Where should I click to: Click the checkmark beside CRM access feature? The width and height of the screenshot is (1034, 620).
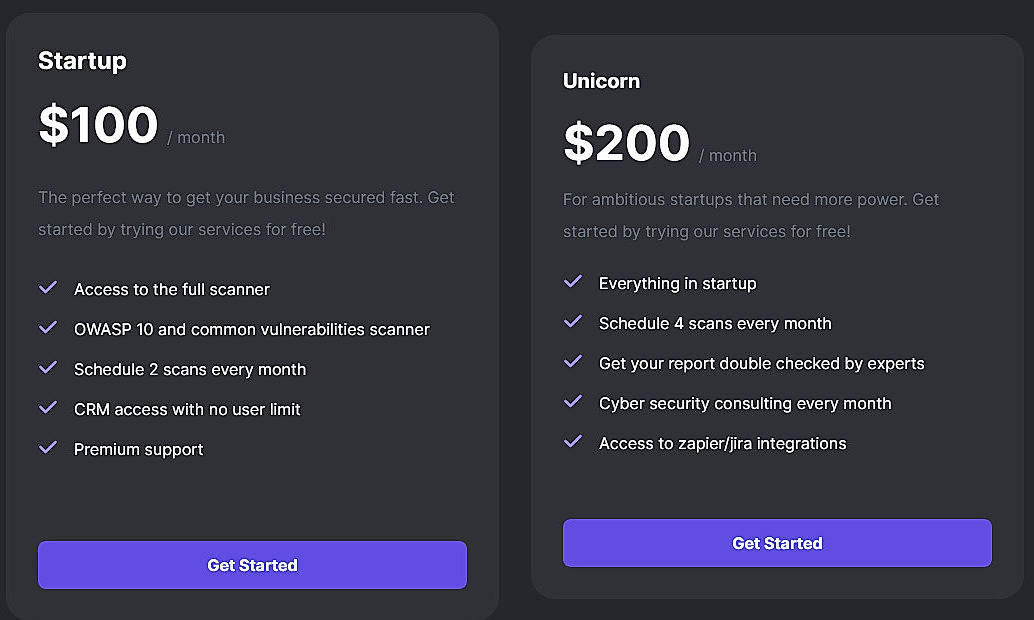pyautogui.click(x=48, y=408)
